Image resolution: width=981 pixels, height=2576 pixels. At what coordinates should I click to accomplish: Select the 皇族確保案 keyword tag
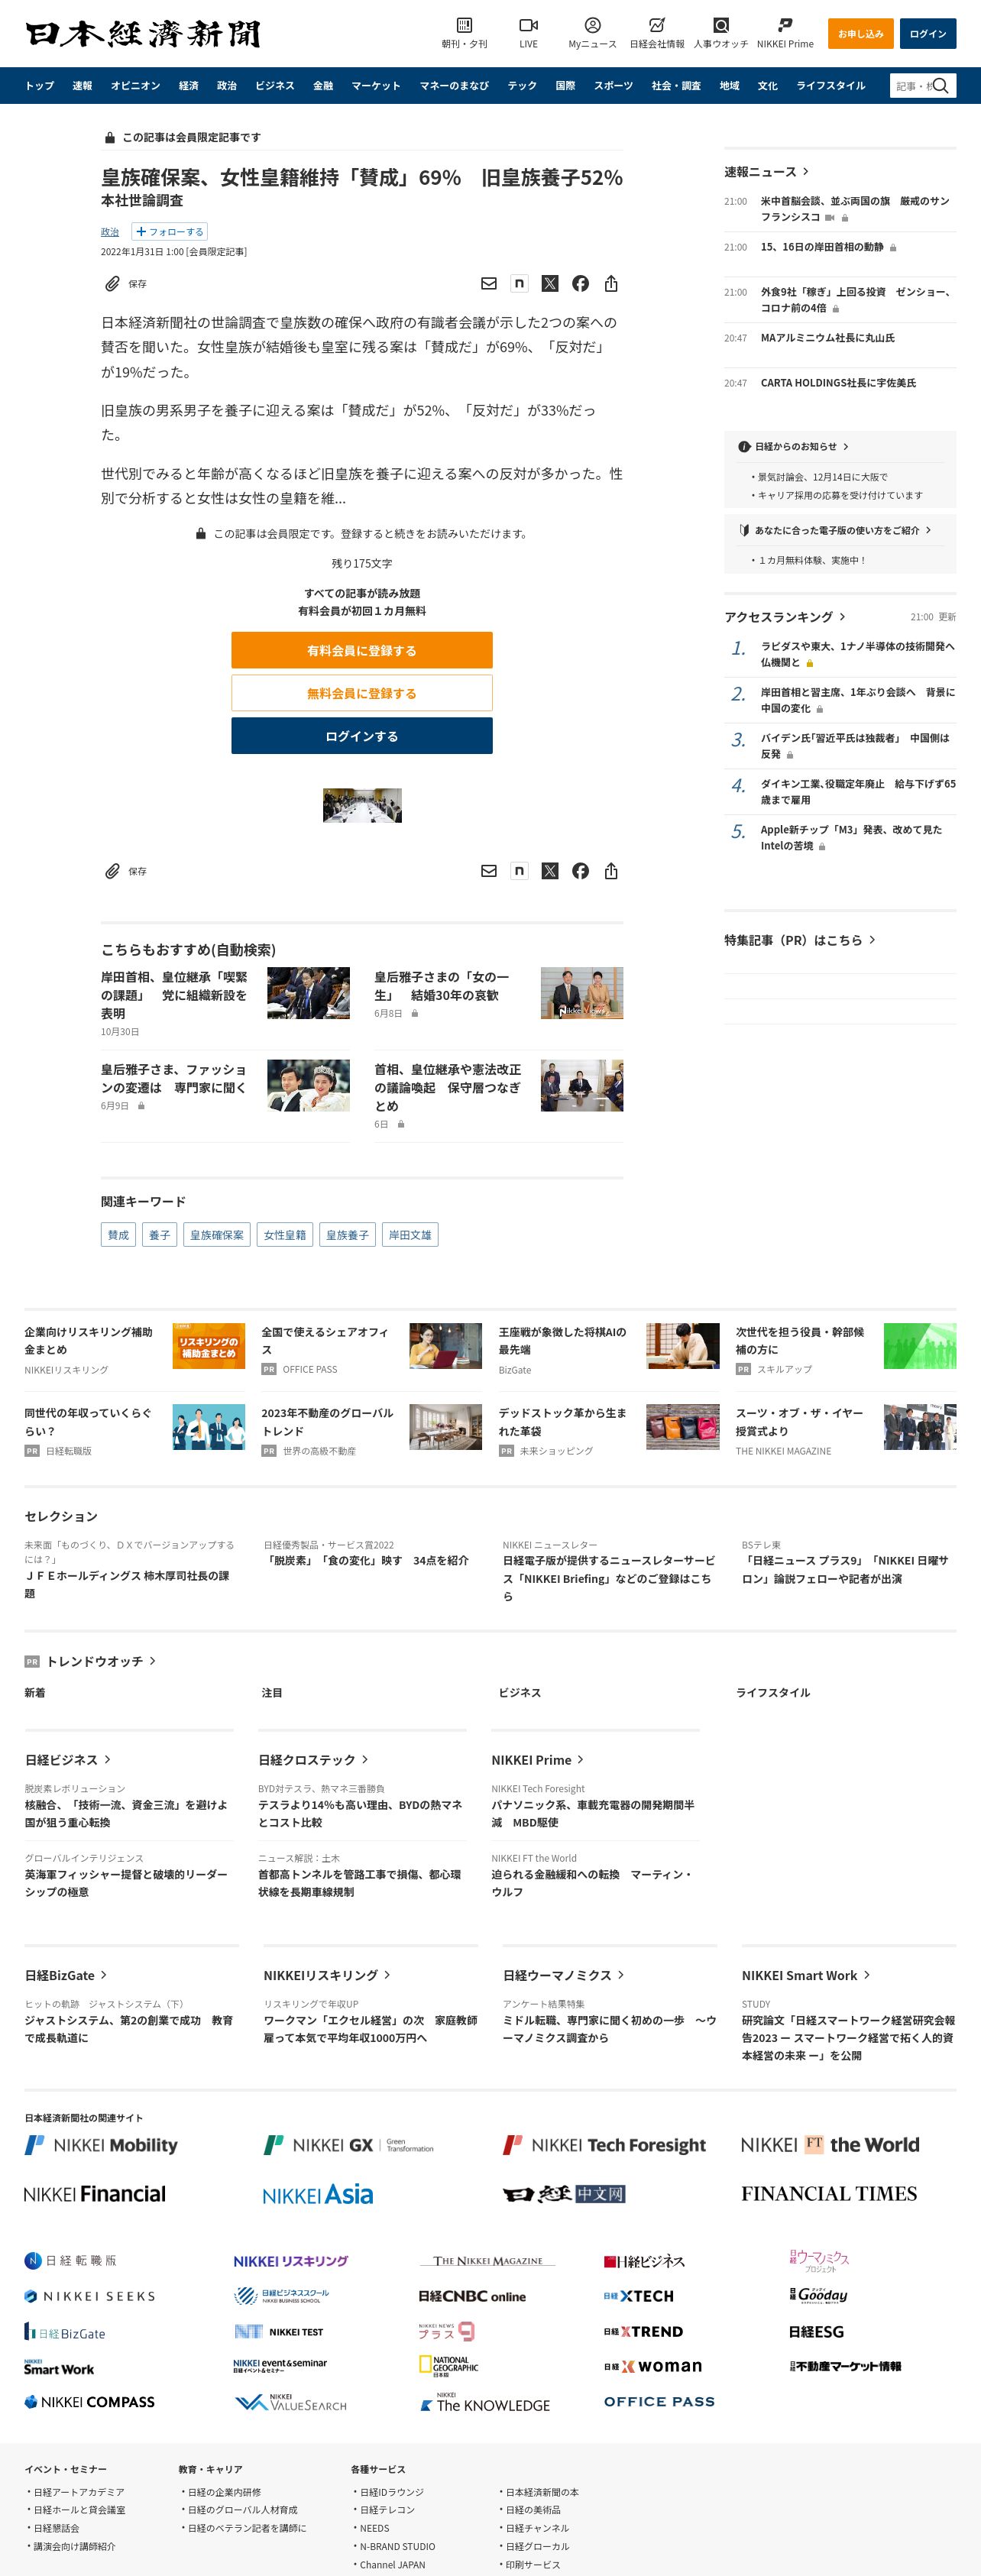coord(216,1235)
